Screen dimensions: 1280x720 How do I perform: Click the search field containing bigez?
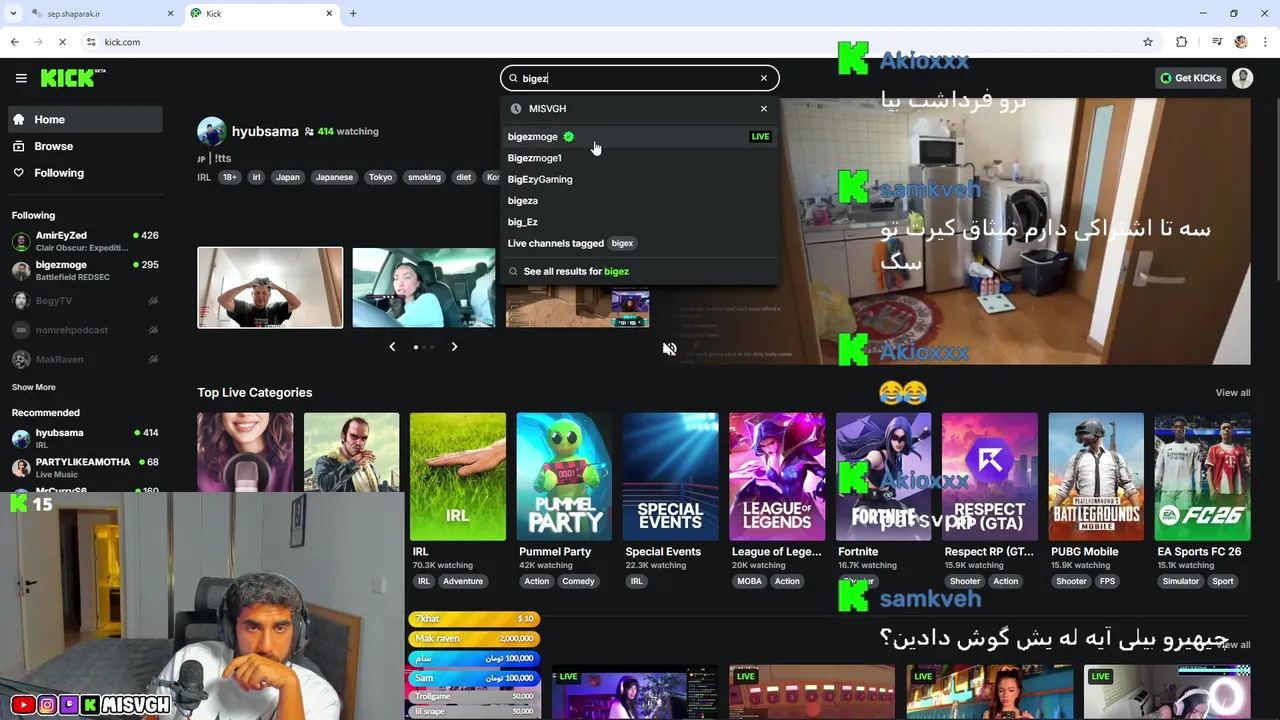[x=639, y=78]
